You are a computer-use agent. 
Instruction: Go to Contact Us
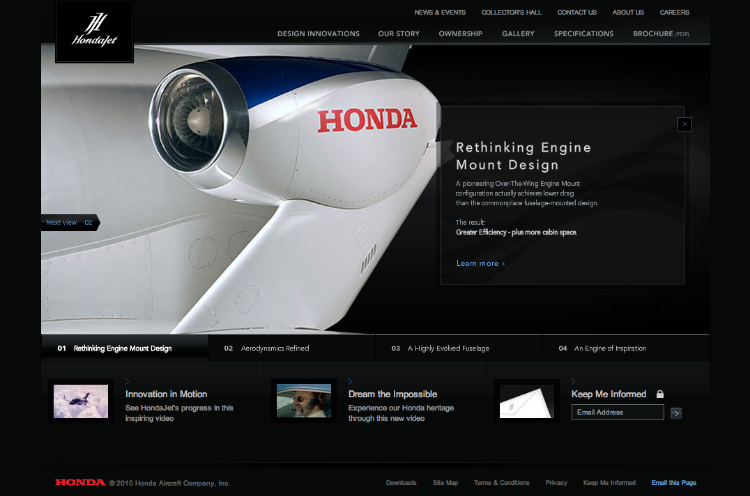pyautogui.click(x=577, y=12)
